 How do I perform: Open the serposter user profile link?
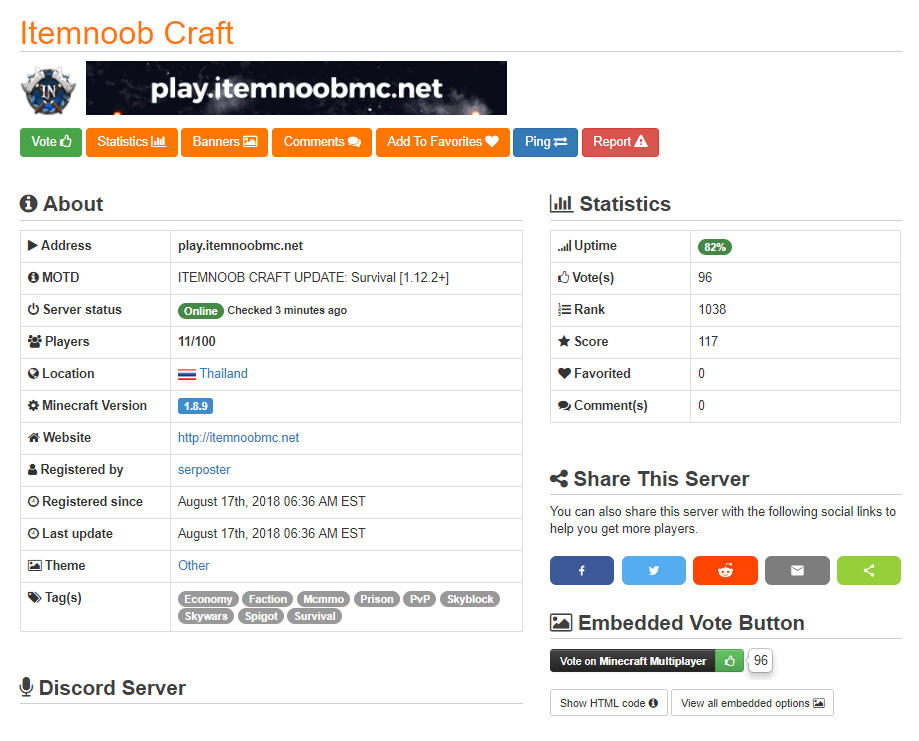point(204,470)
